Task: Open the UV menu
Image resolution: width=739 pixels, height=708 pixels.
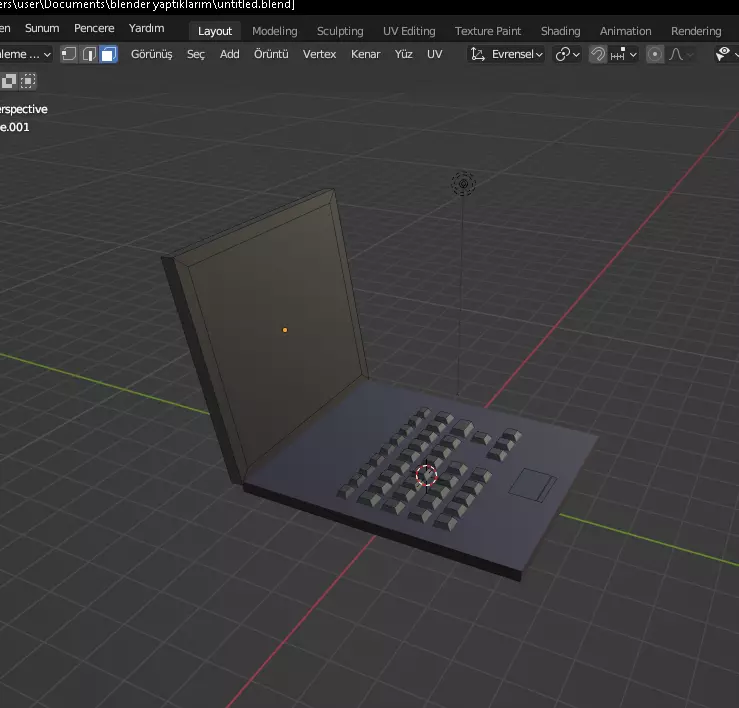Action: pos(435,54)
